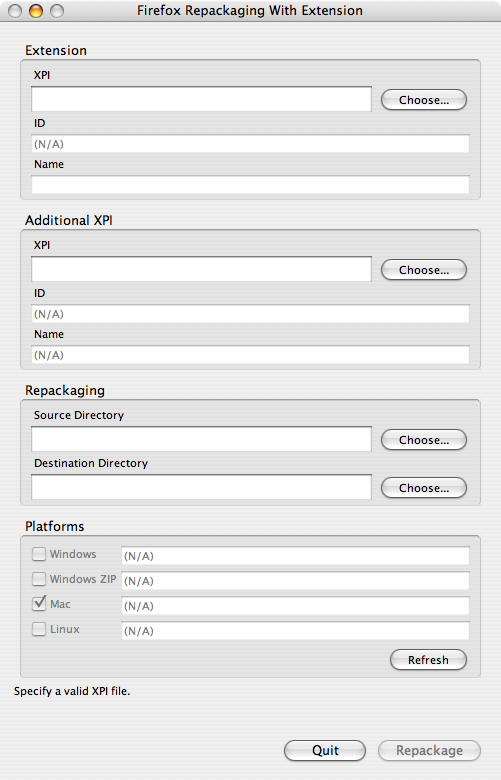Click the Linux platform path field
Image resolution: width=501 pixels, height=780 pixels.
coord(295,630)
